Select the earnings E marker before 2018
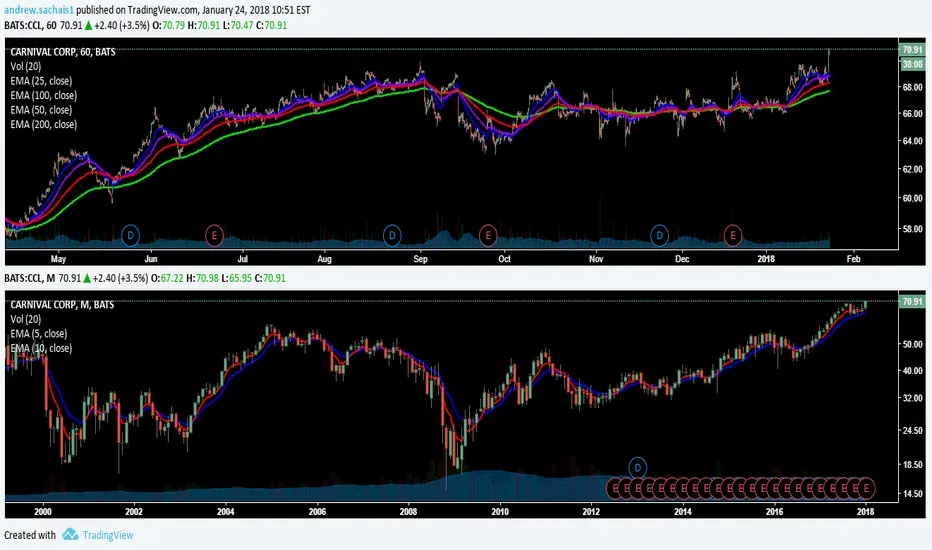Viewport: 932px width, 550px height. (733, 235)
